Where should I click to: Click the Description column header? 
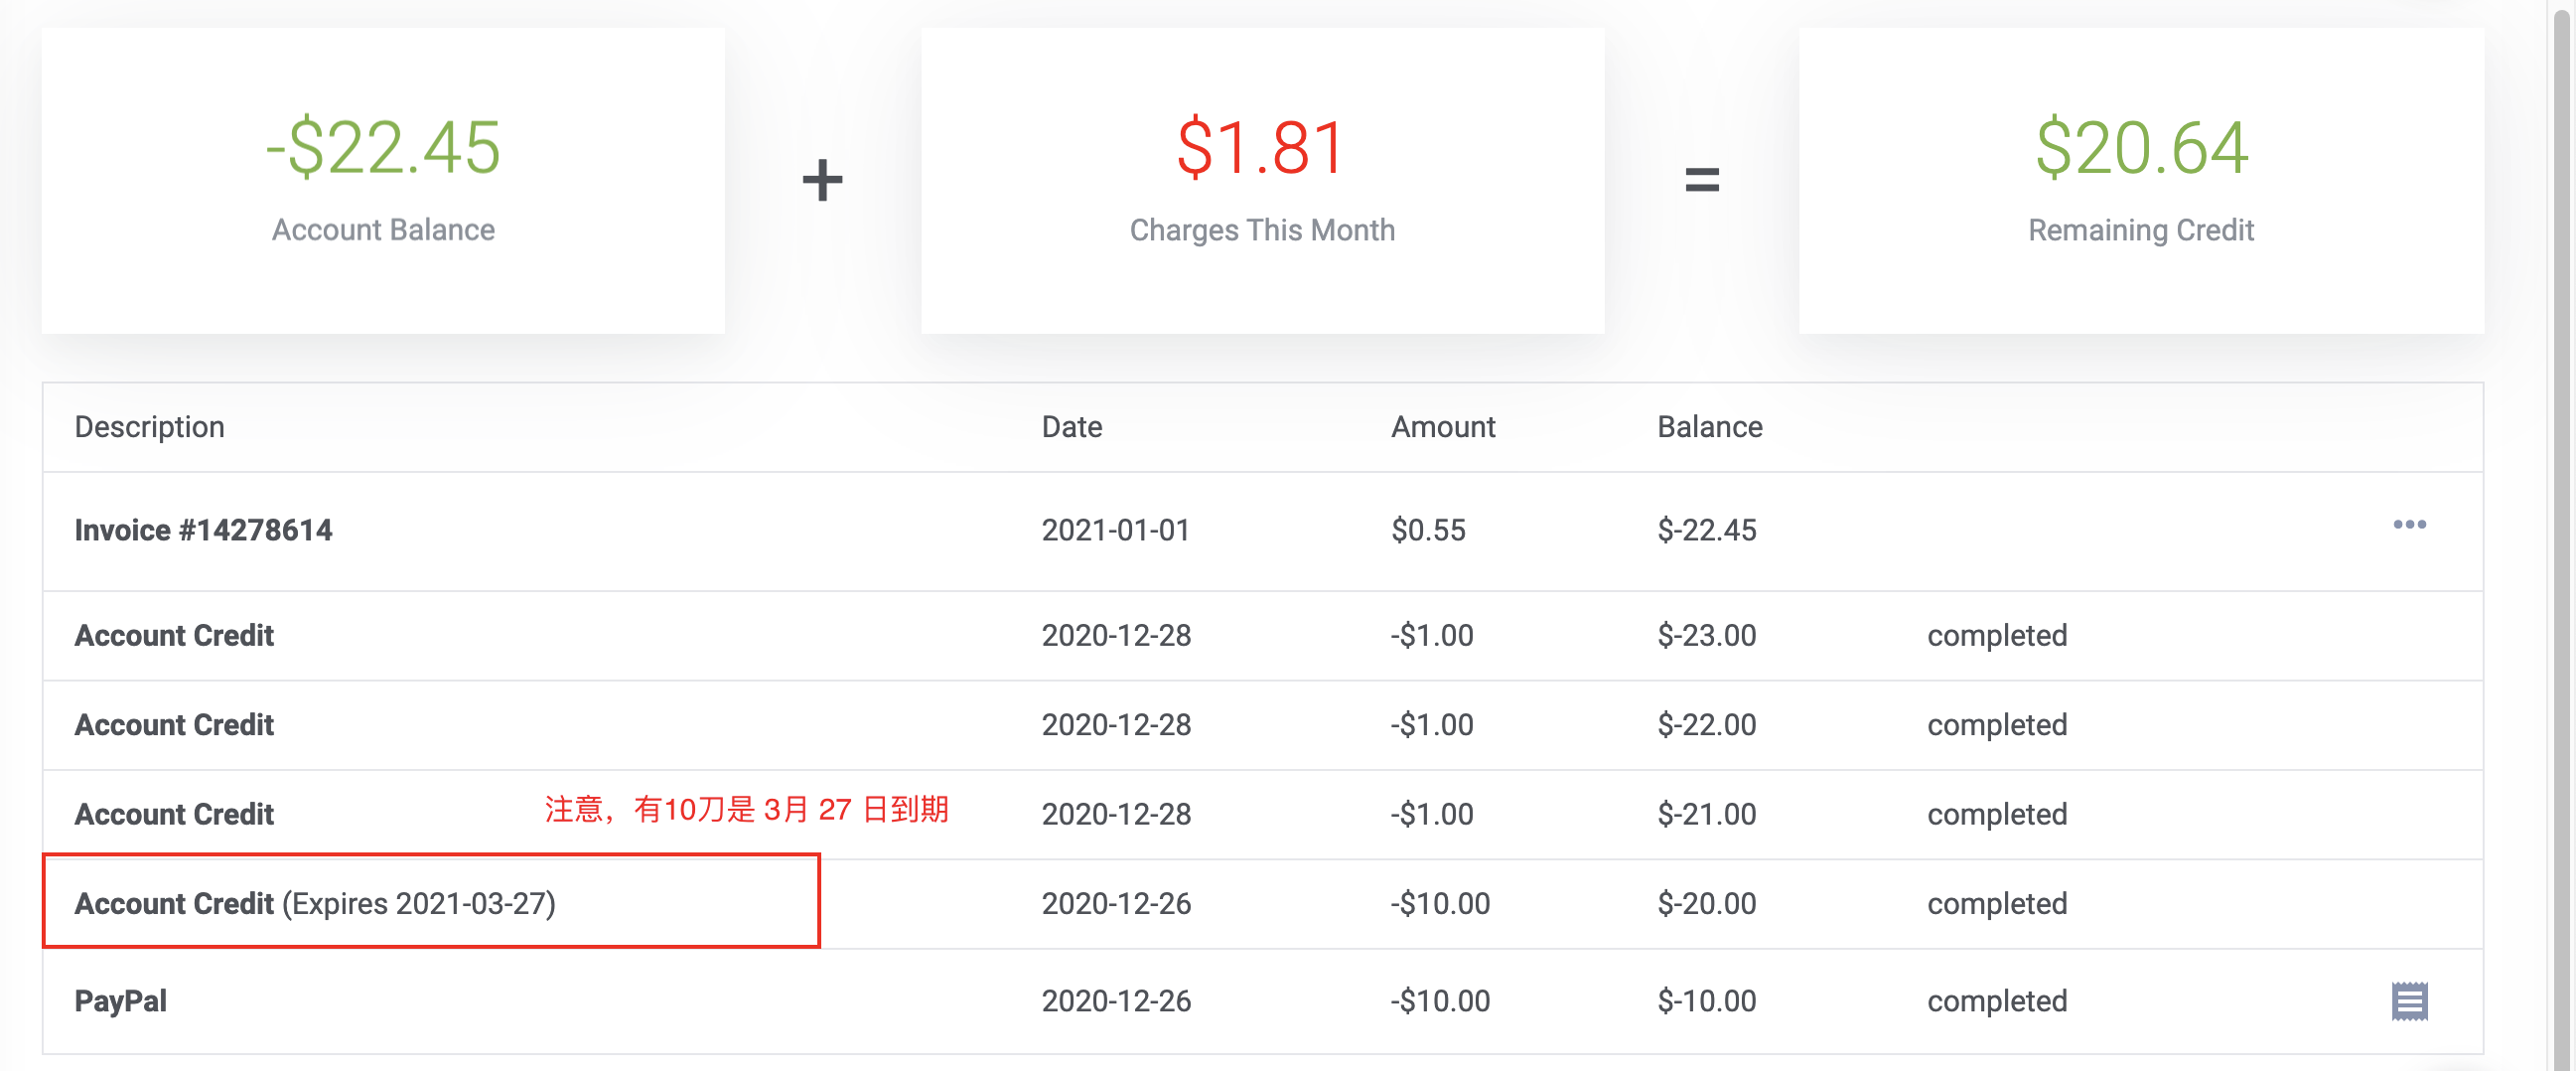150,427
